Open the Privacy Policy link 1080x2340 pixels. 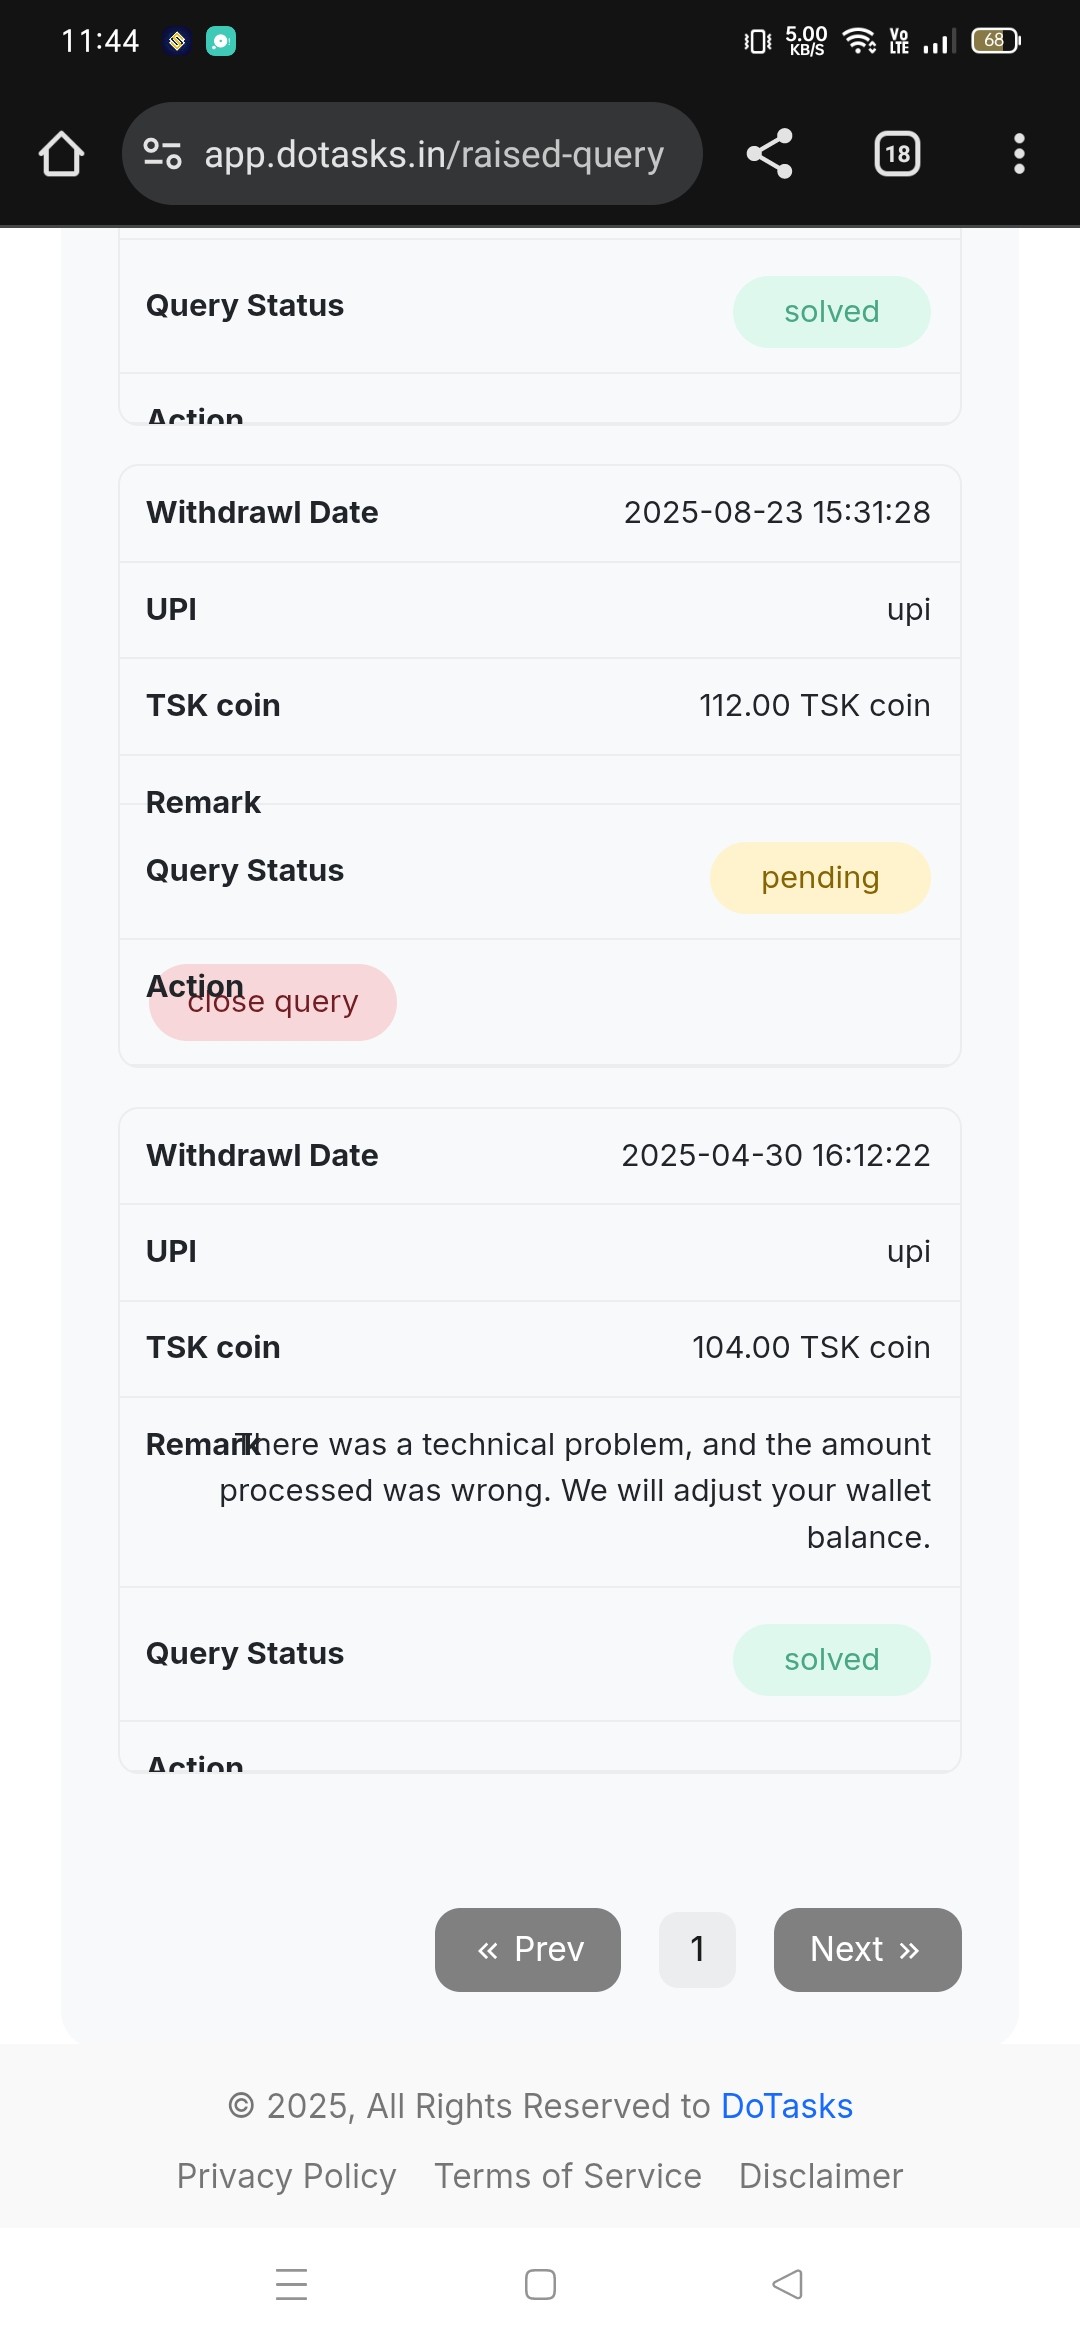pos(287,2176)
